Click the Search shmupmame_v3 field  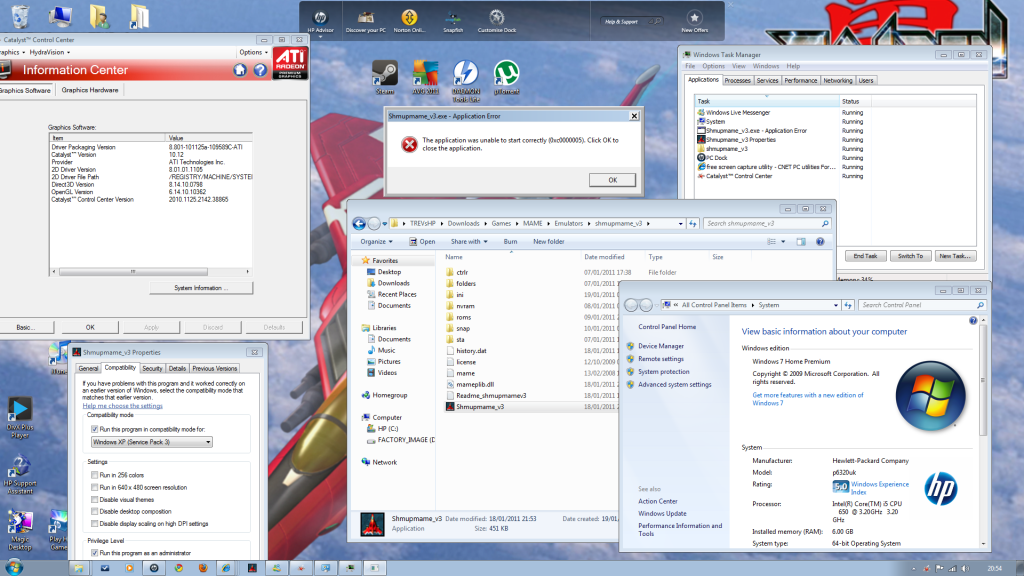coord(767,223)
